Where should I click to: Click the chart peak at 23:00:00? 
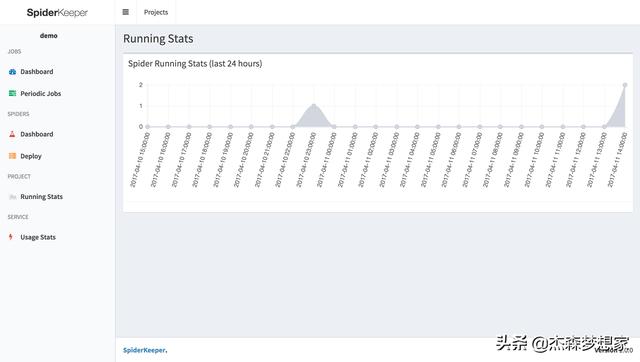click(x=313, y=105)
